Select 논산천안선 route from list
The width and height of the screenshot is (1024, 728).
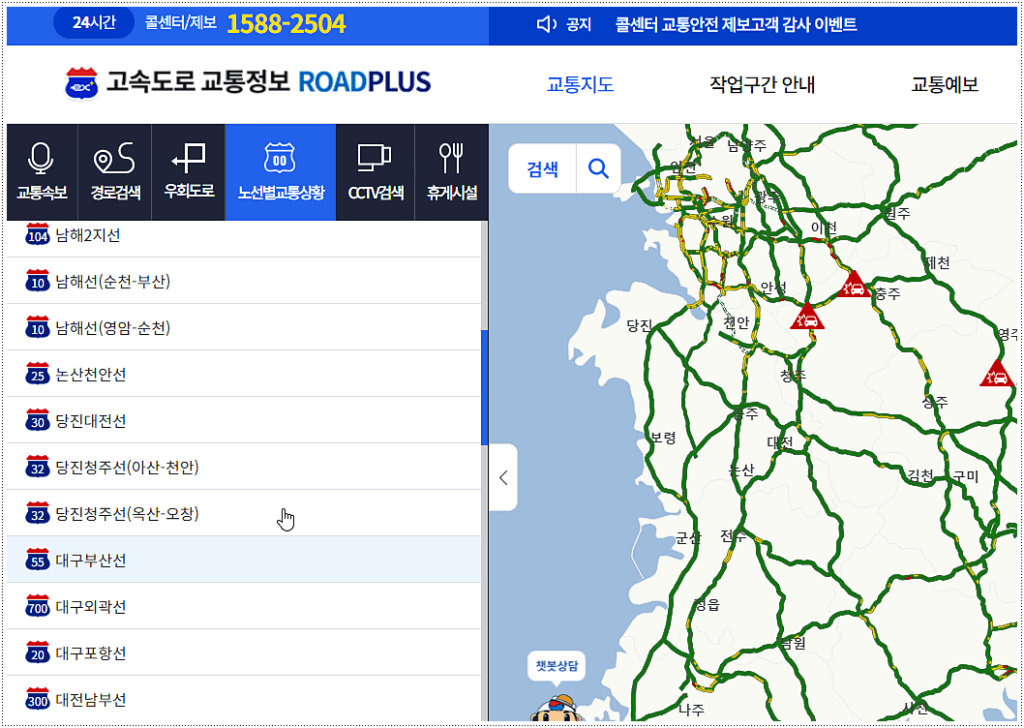91,374
